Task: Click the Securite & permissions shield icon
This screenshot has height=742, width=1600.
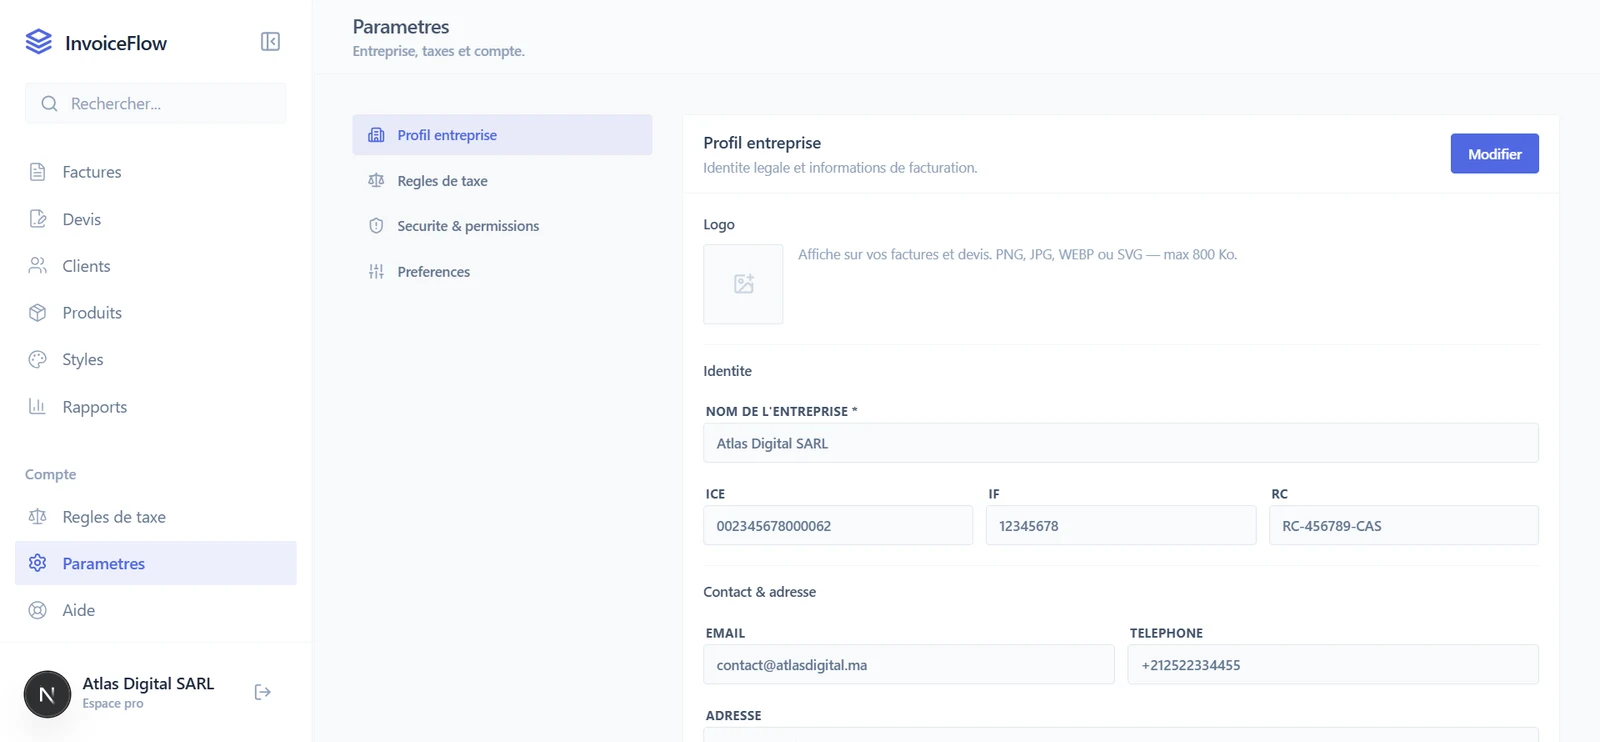Action: tap(376, 226)
